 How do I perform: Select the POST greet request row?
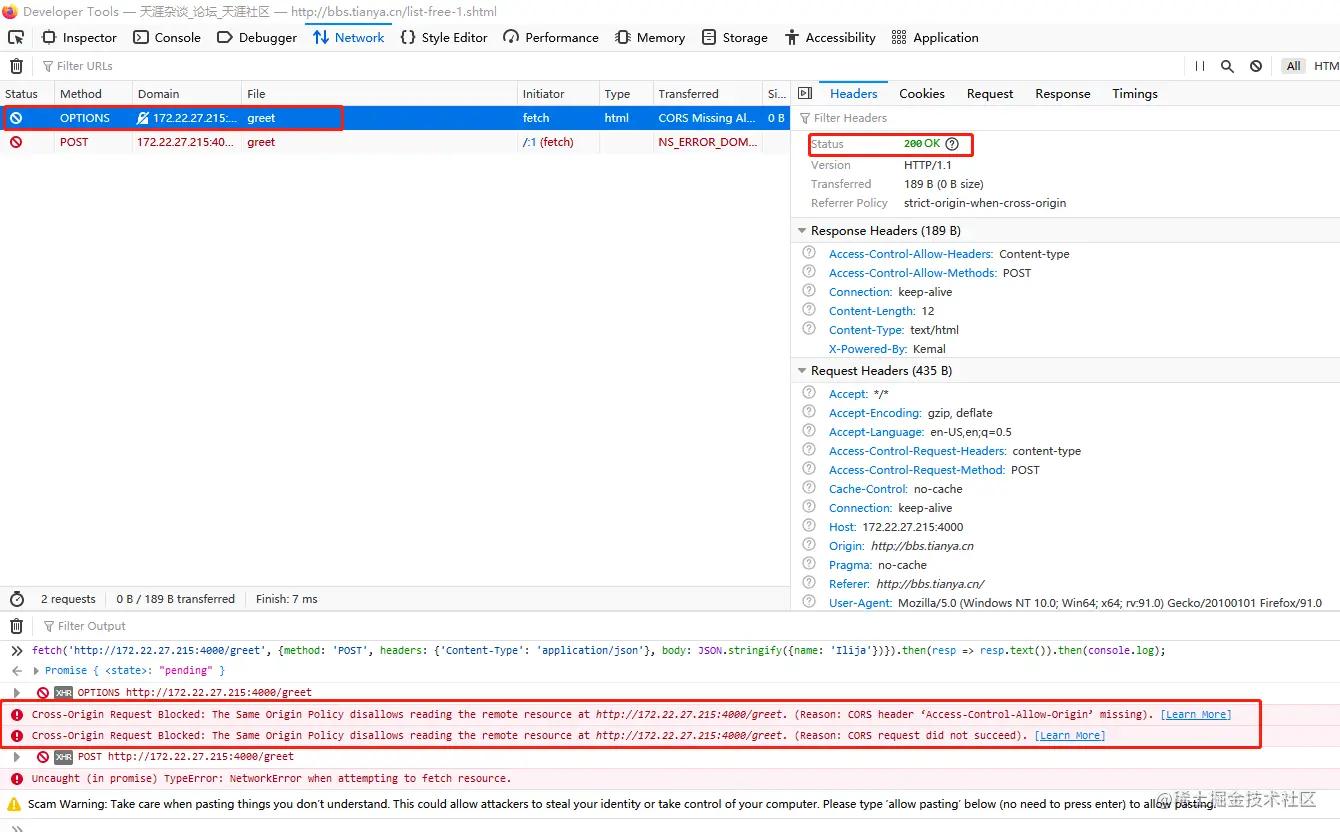pyautogui.click(x=260, y=142)
